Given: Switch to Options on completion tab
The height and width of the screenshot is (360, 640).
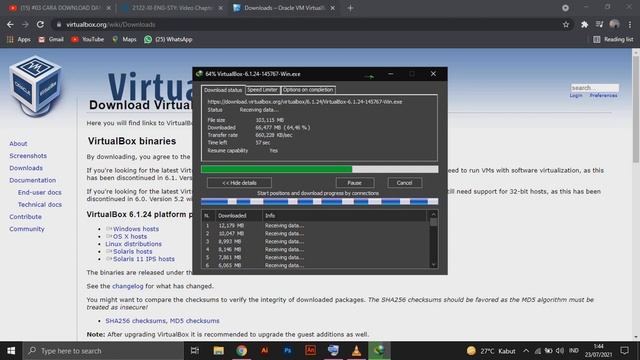Looking at the screenshot, I should (x=308, y=90).
